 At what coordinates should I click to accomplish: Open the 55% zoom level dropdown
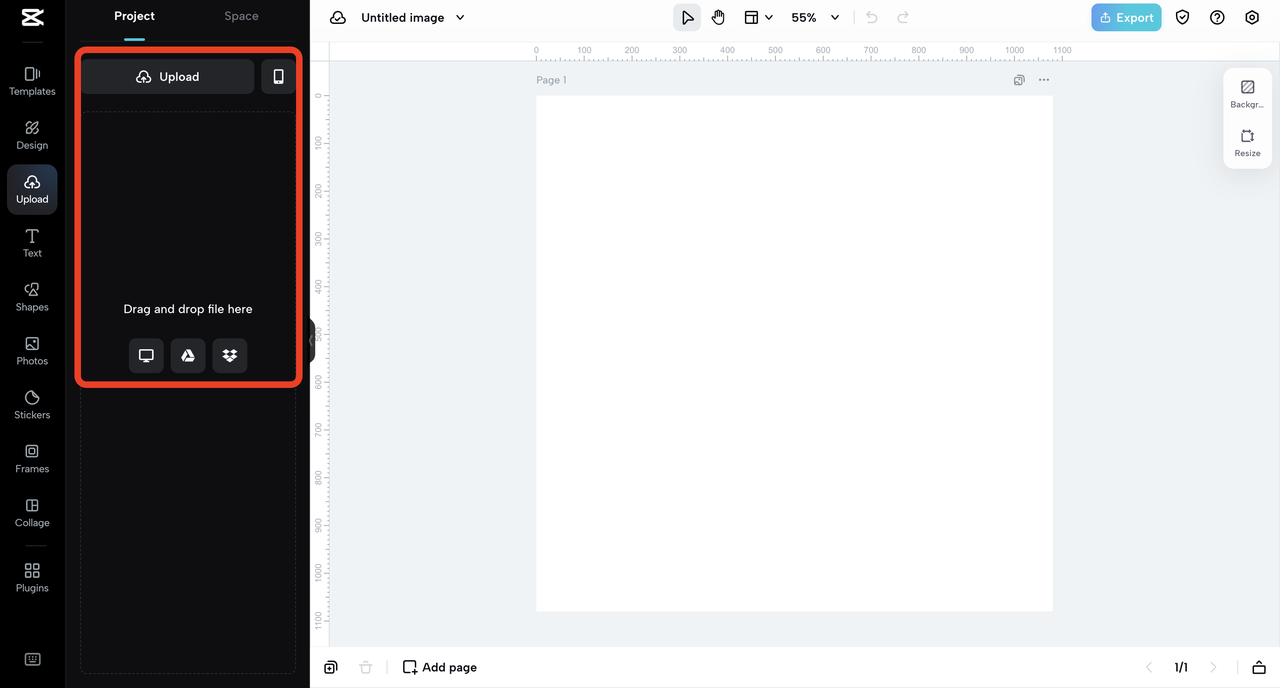click(x=815, y=17)
